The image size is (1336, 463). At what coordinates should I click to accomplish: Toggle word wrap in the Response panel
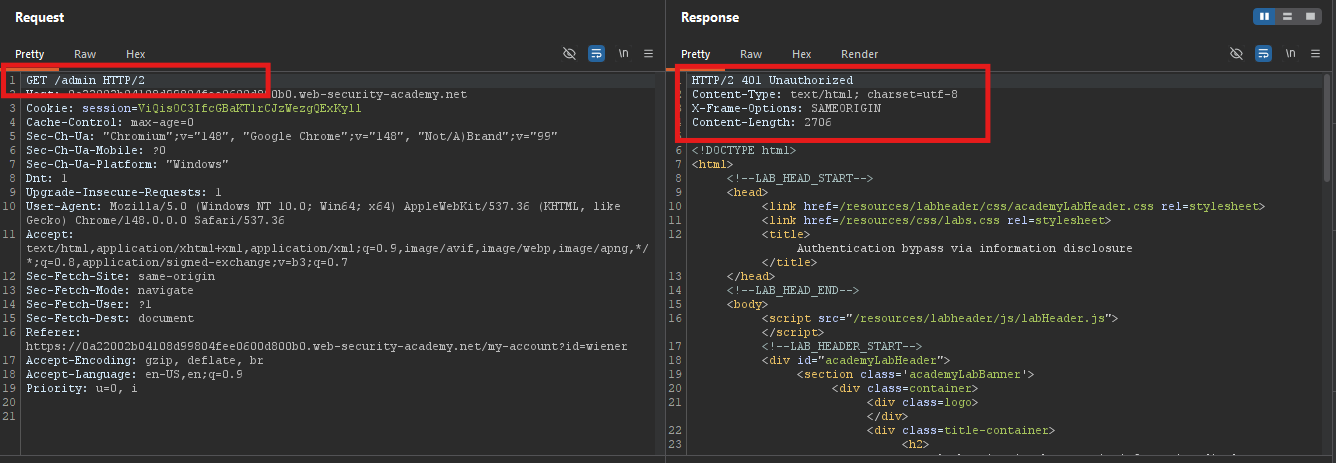point(1263,54)
